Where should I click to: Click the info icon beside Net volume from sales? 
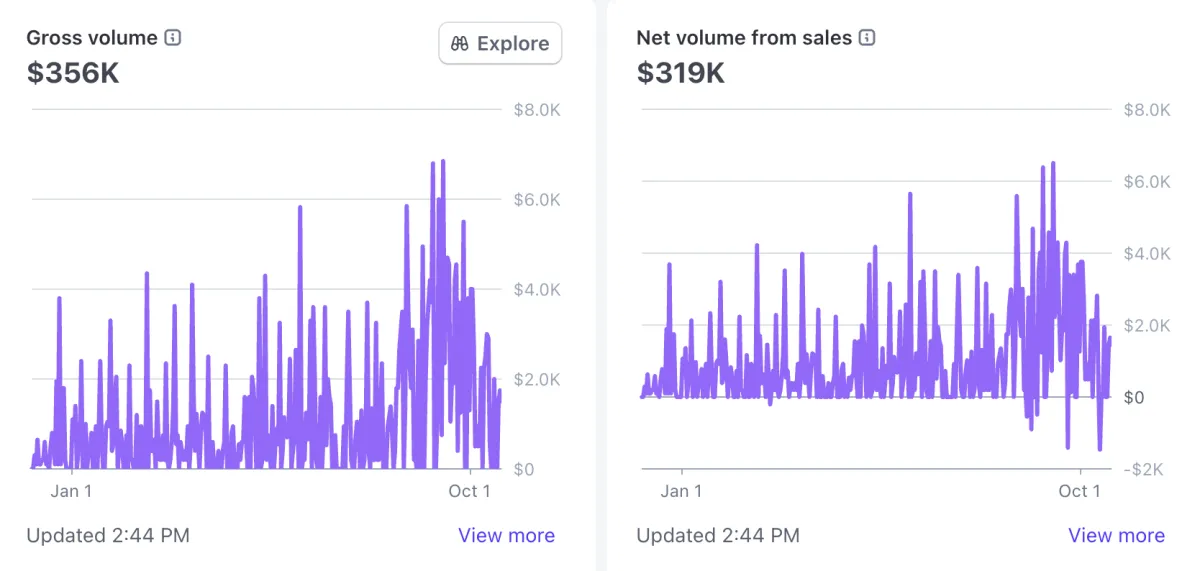point(867,38)
